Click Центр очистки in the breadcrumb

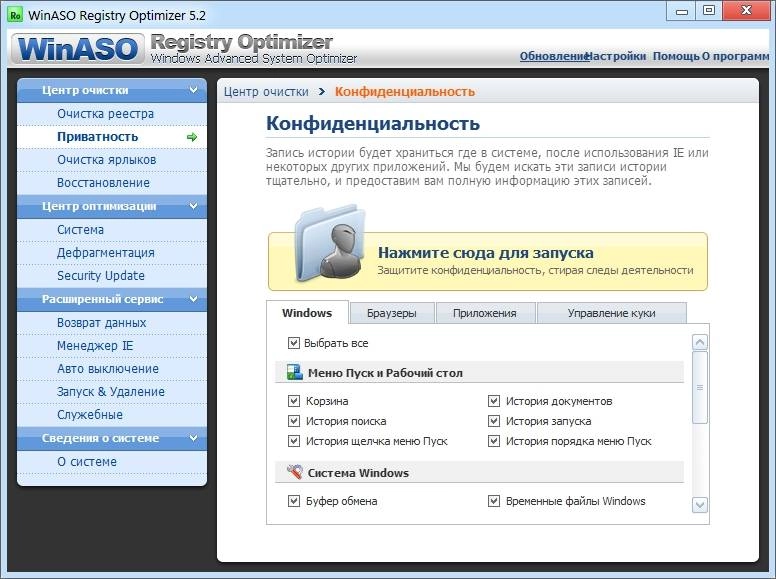pyautogui.click(x=266, y=92)
